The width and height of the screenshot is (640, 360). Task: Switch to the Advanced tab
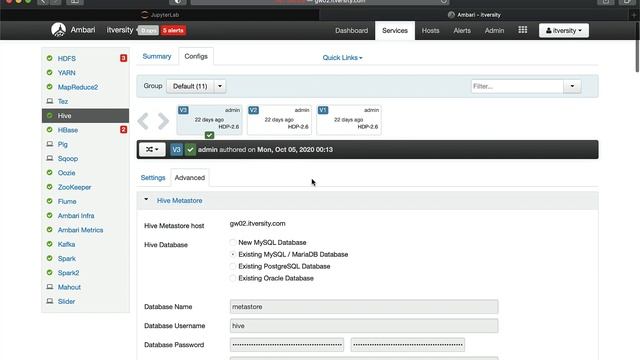pos(190,178)
